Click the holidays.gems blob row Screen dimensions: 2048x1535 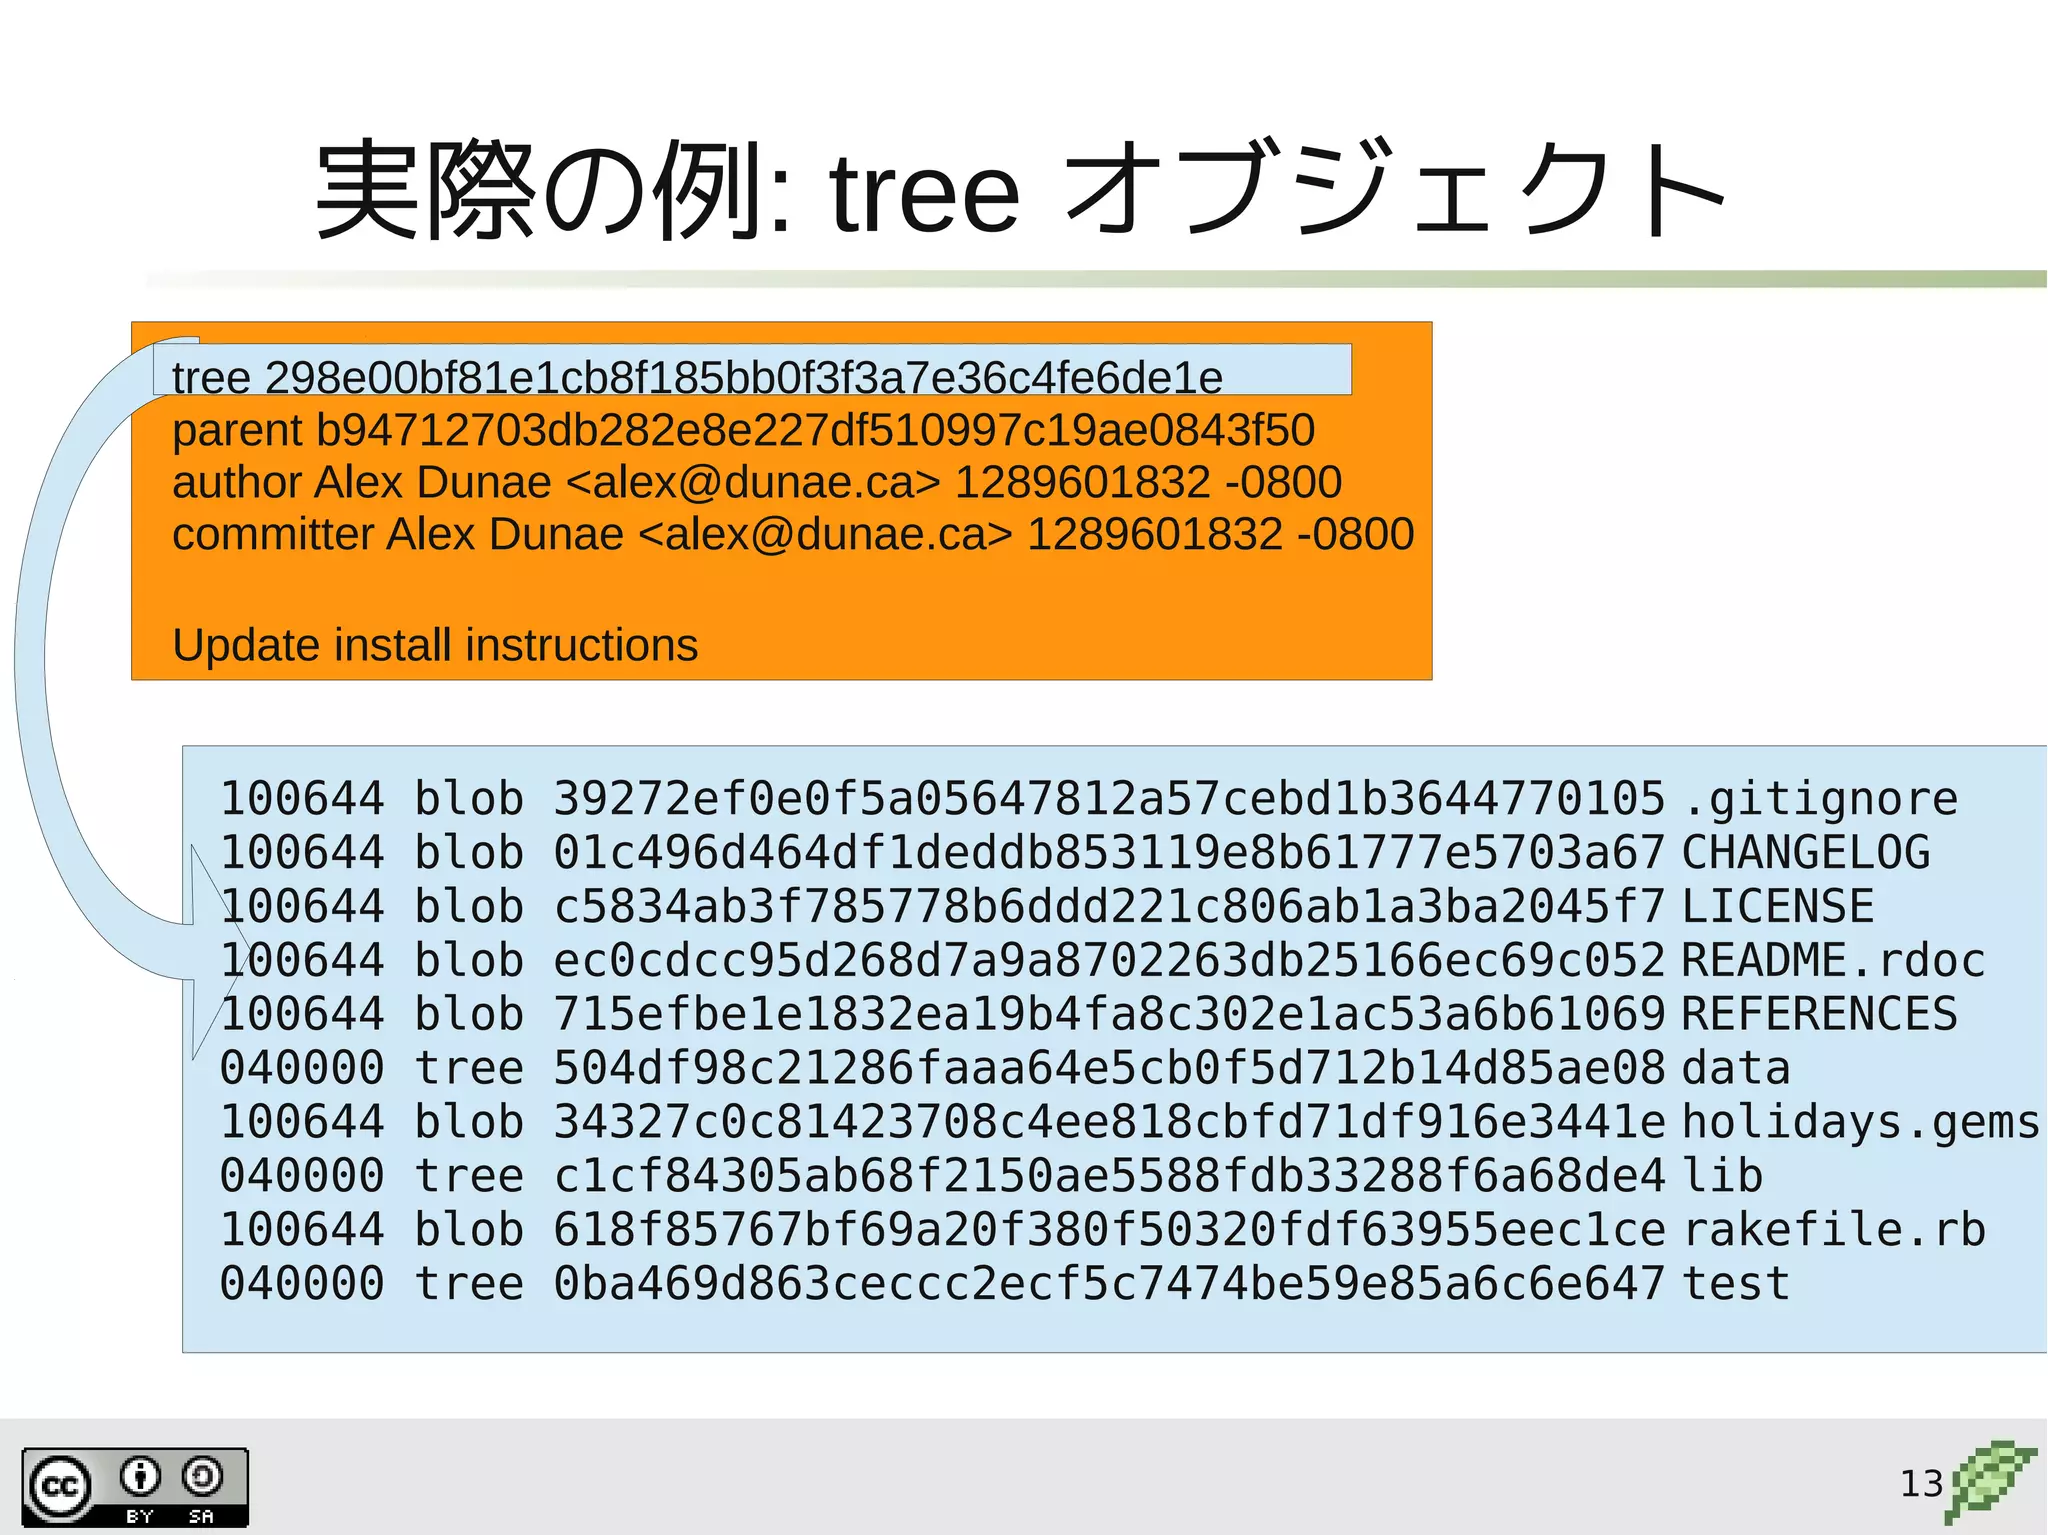click(1130, 1122)
